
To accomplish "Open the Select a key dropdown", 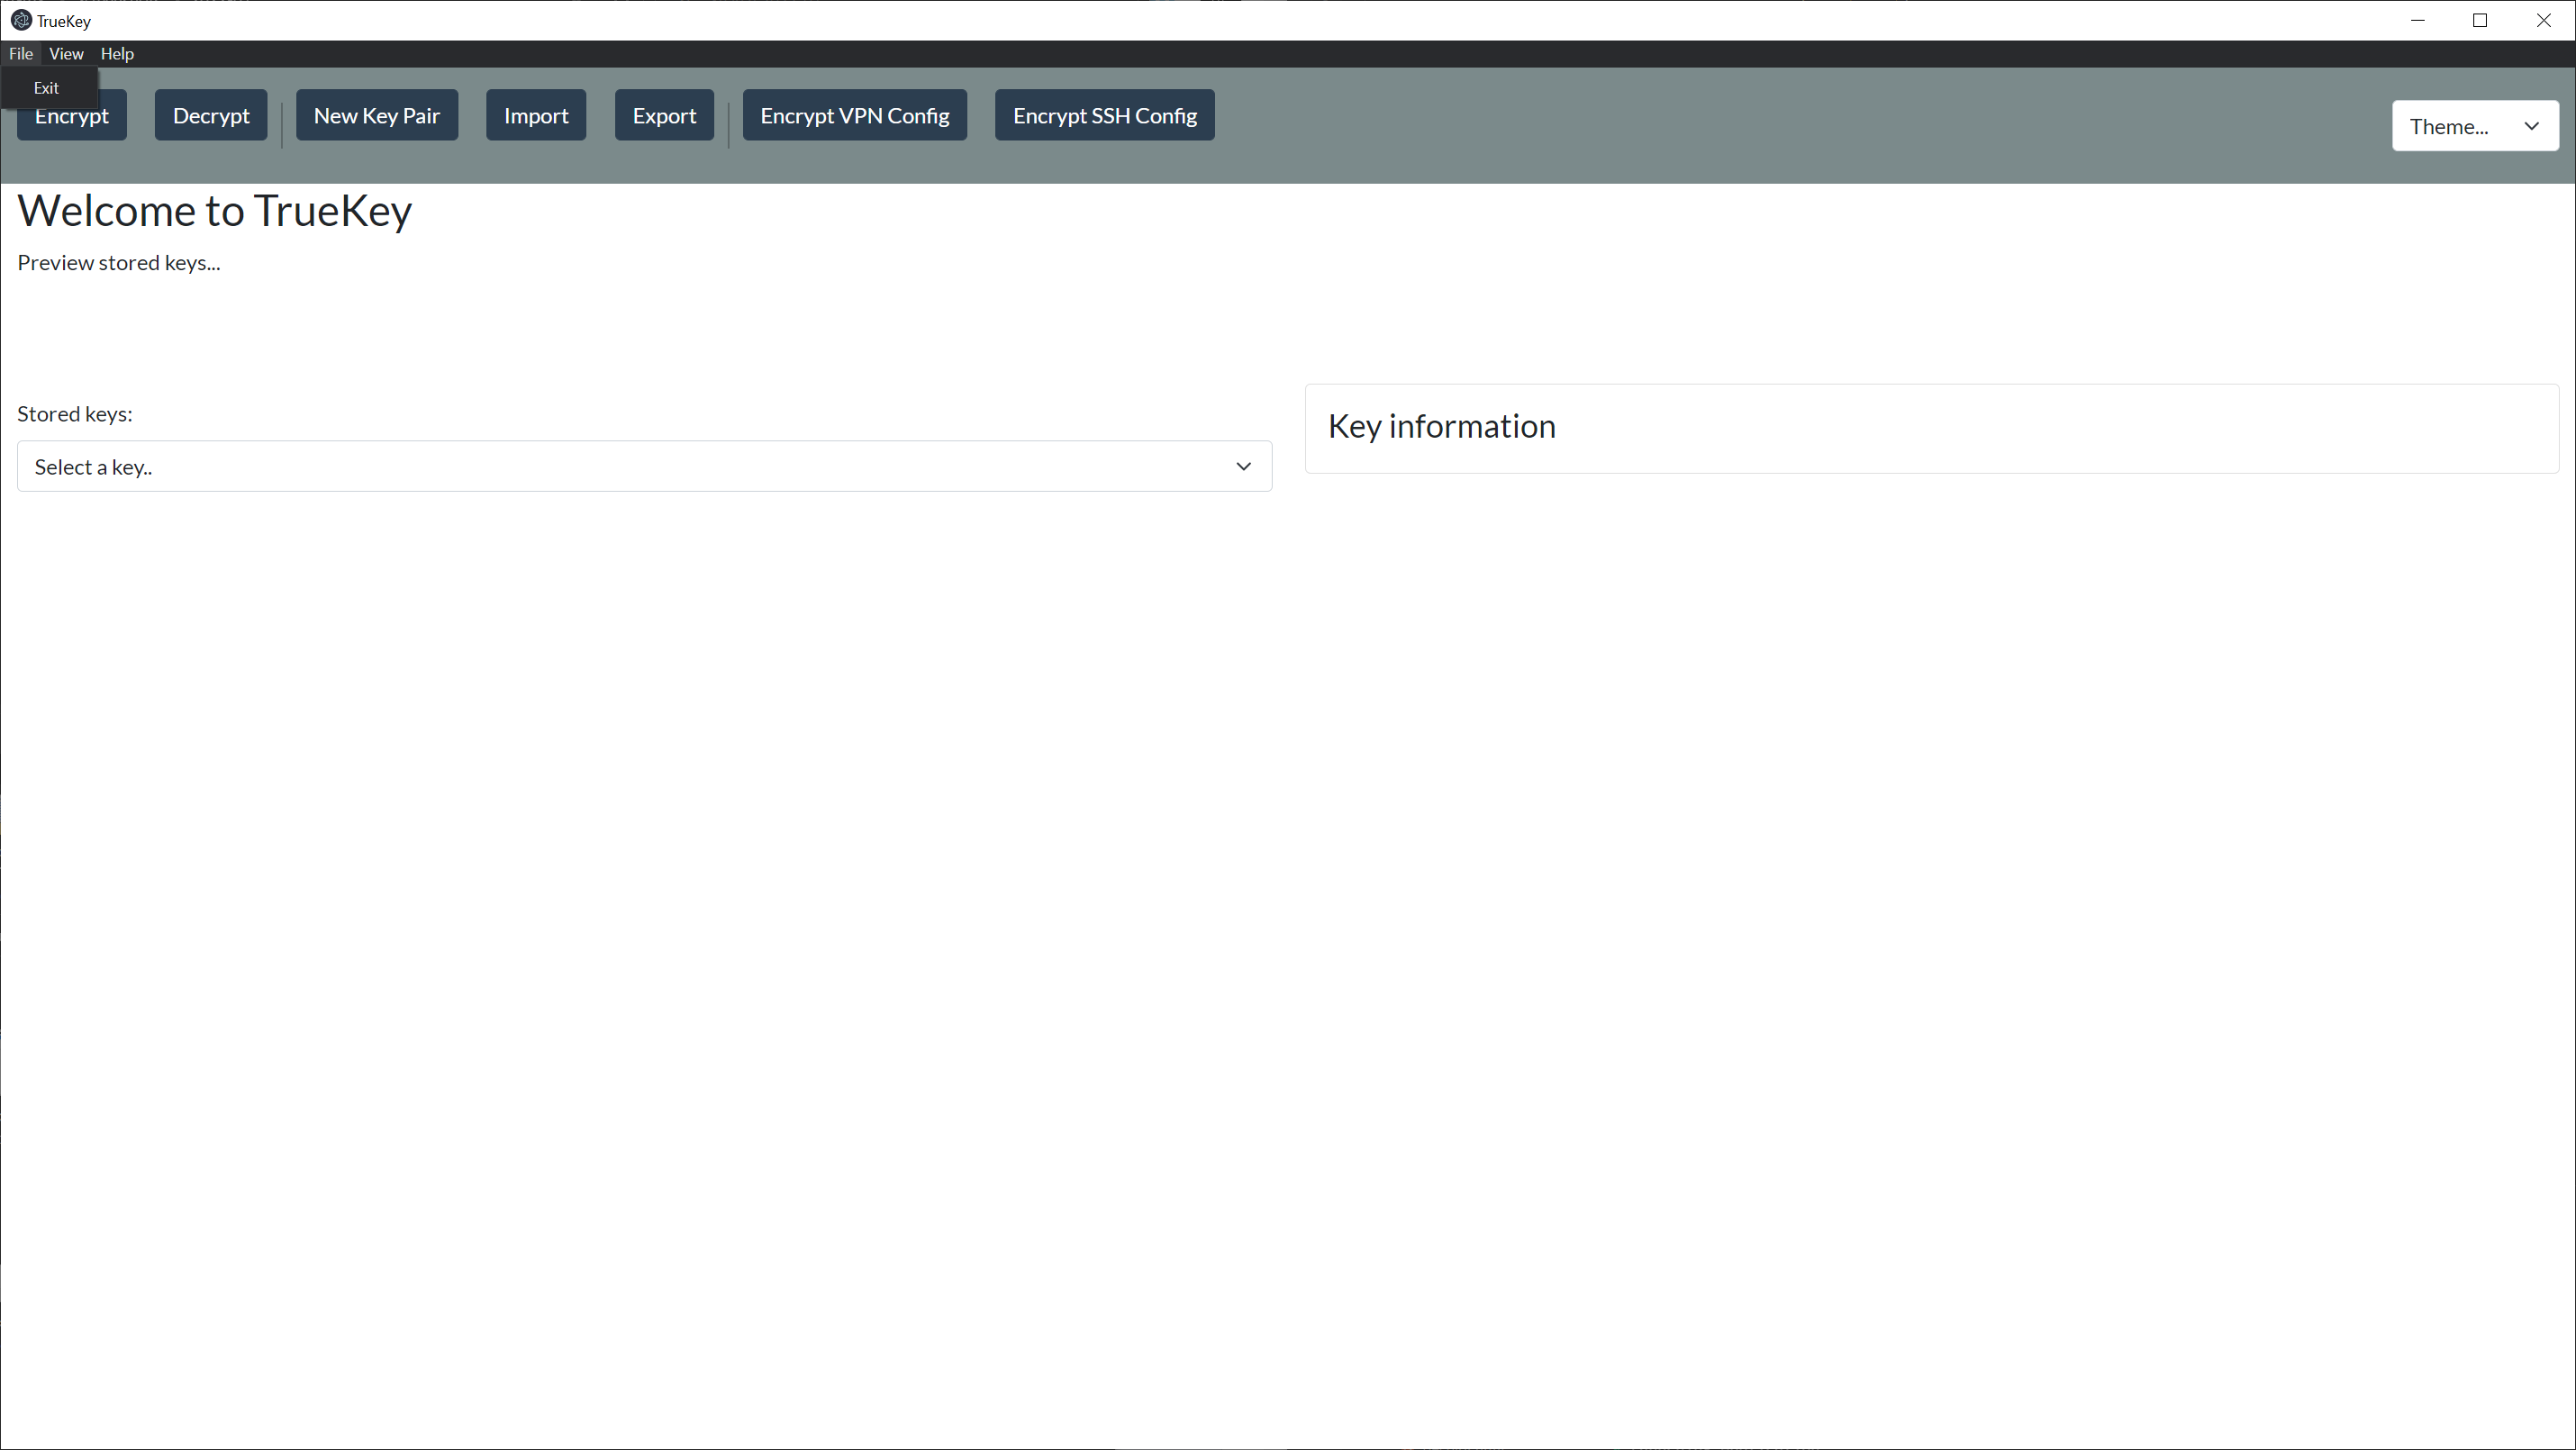I will click(644, 466).
